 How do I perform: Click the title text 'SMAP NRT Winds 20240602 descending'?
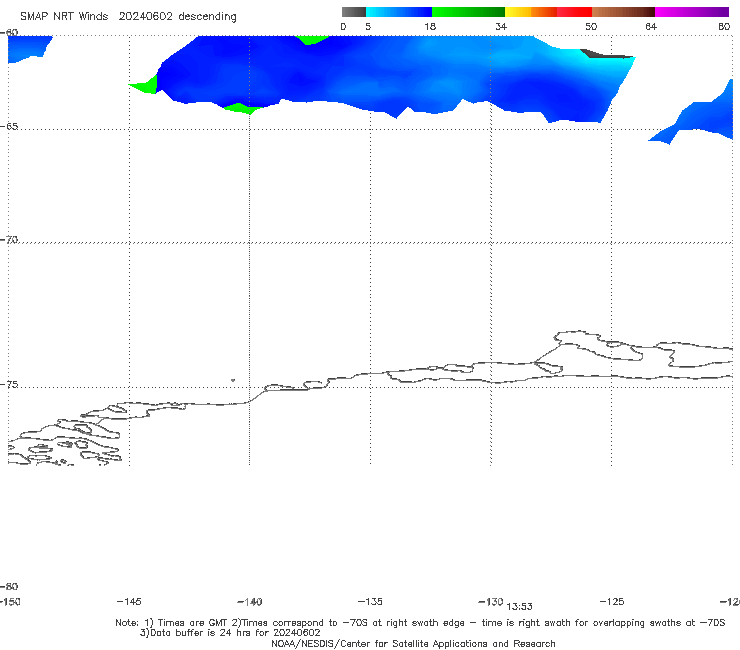coord(128,17)
